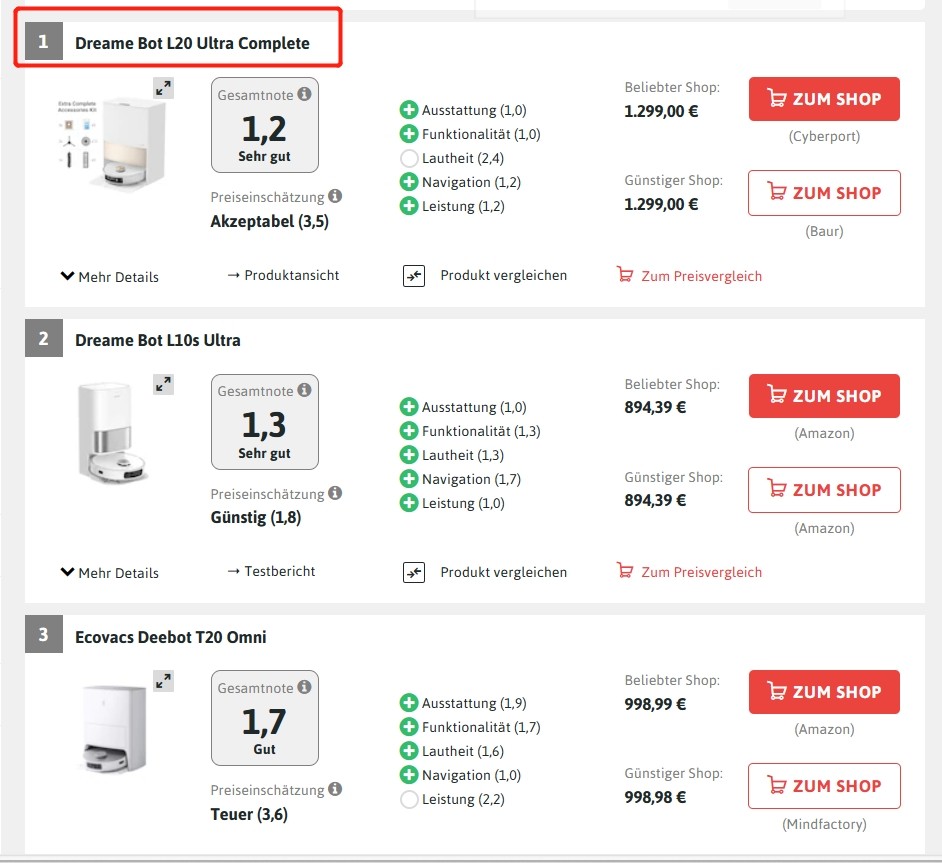The height and width of the screenshot is (863, 942).
Task: Expand Mehr Details for Dreame L10s Ultra
Action: [110, 573]
